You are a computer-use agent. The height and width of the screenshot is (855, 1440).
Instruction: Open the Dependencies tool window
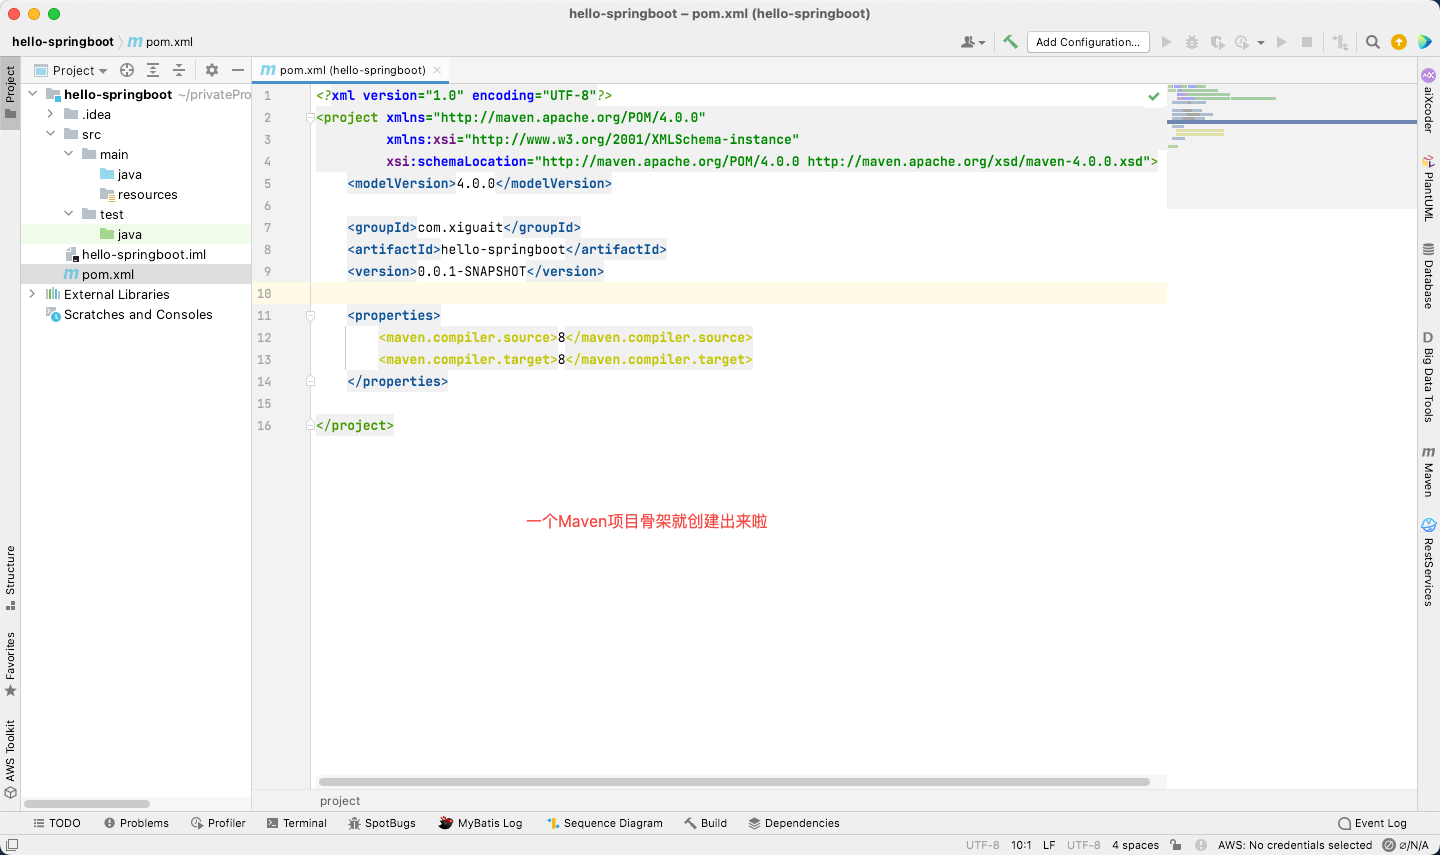(794, 823)
